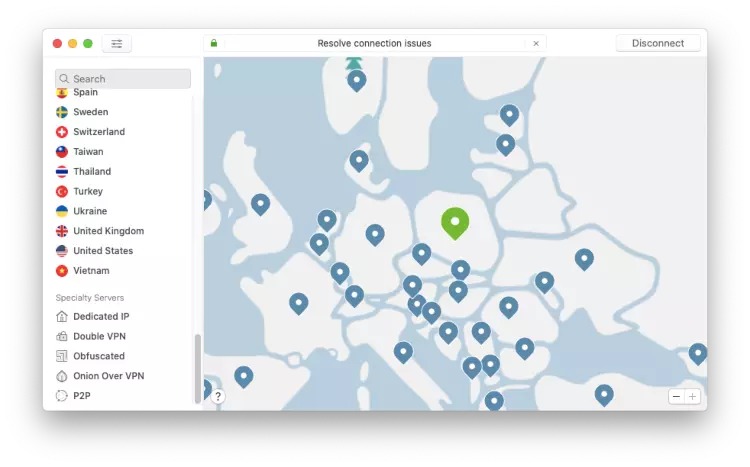Click the map help question mark button
The width and height of the screenshot is (750, 467).
218,397
